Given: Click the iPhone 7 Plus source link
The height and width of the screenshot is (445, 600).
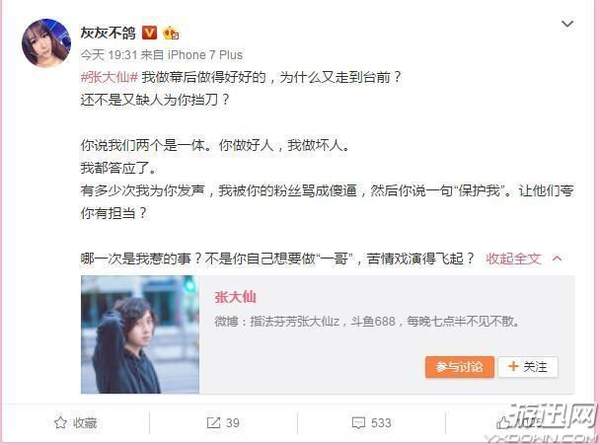Looking at the screenshot, I should [205, 55].
